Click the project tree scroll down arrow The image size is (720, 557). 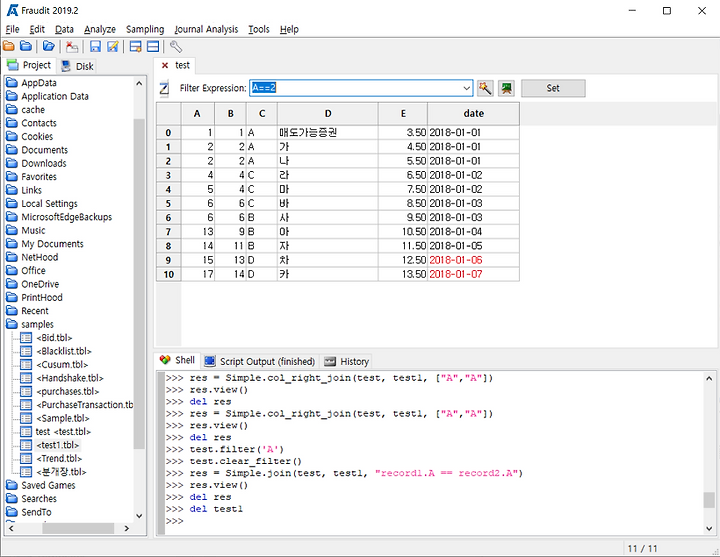coord(139,516)
